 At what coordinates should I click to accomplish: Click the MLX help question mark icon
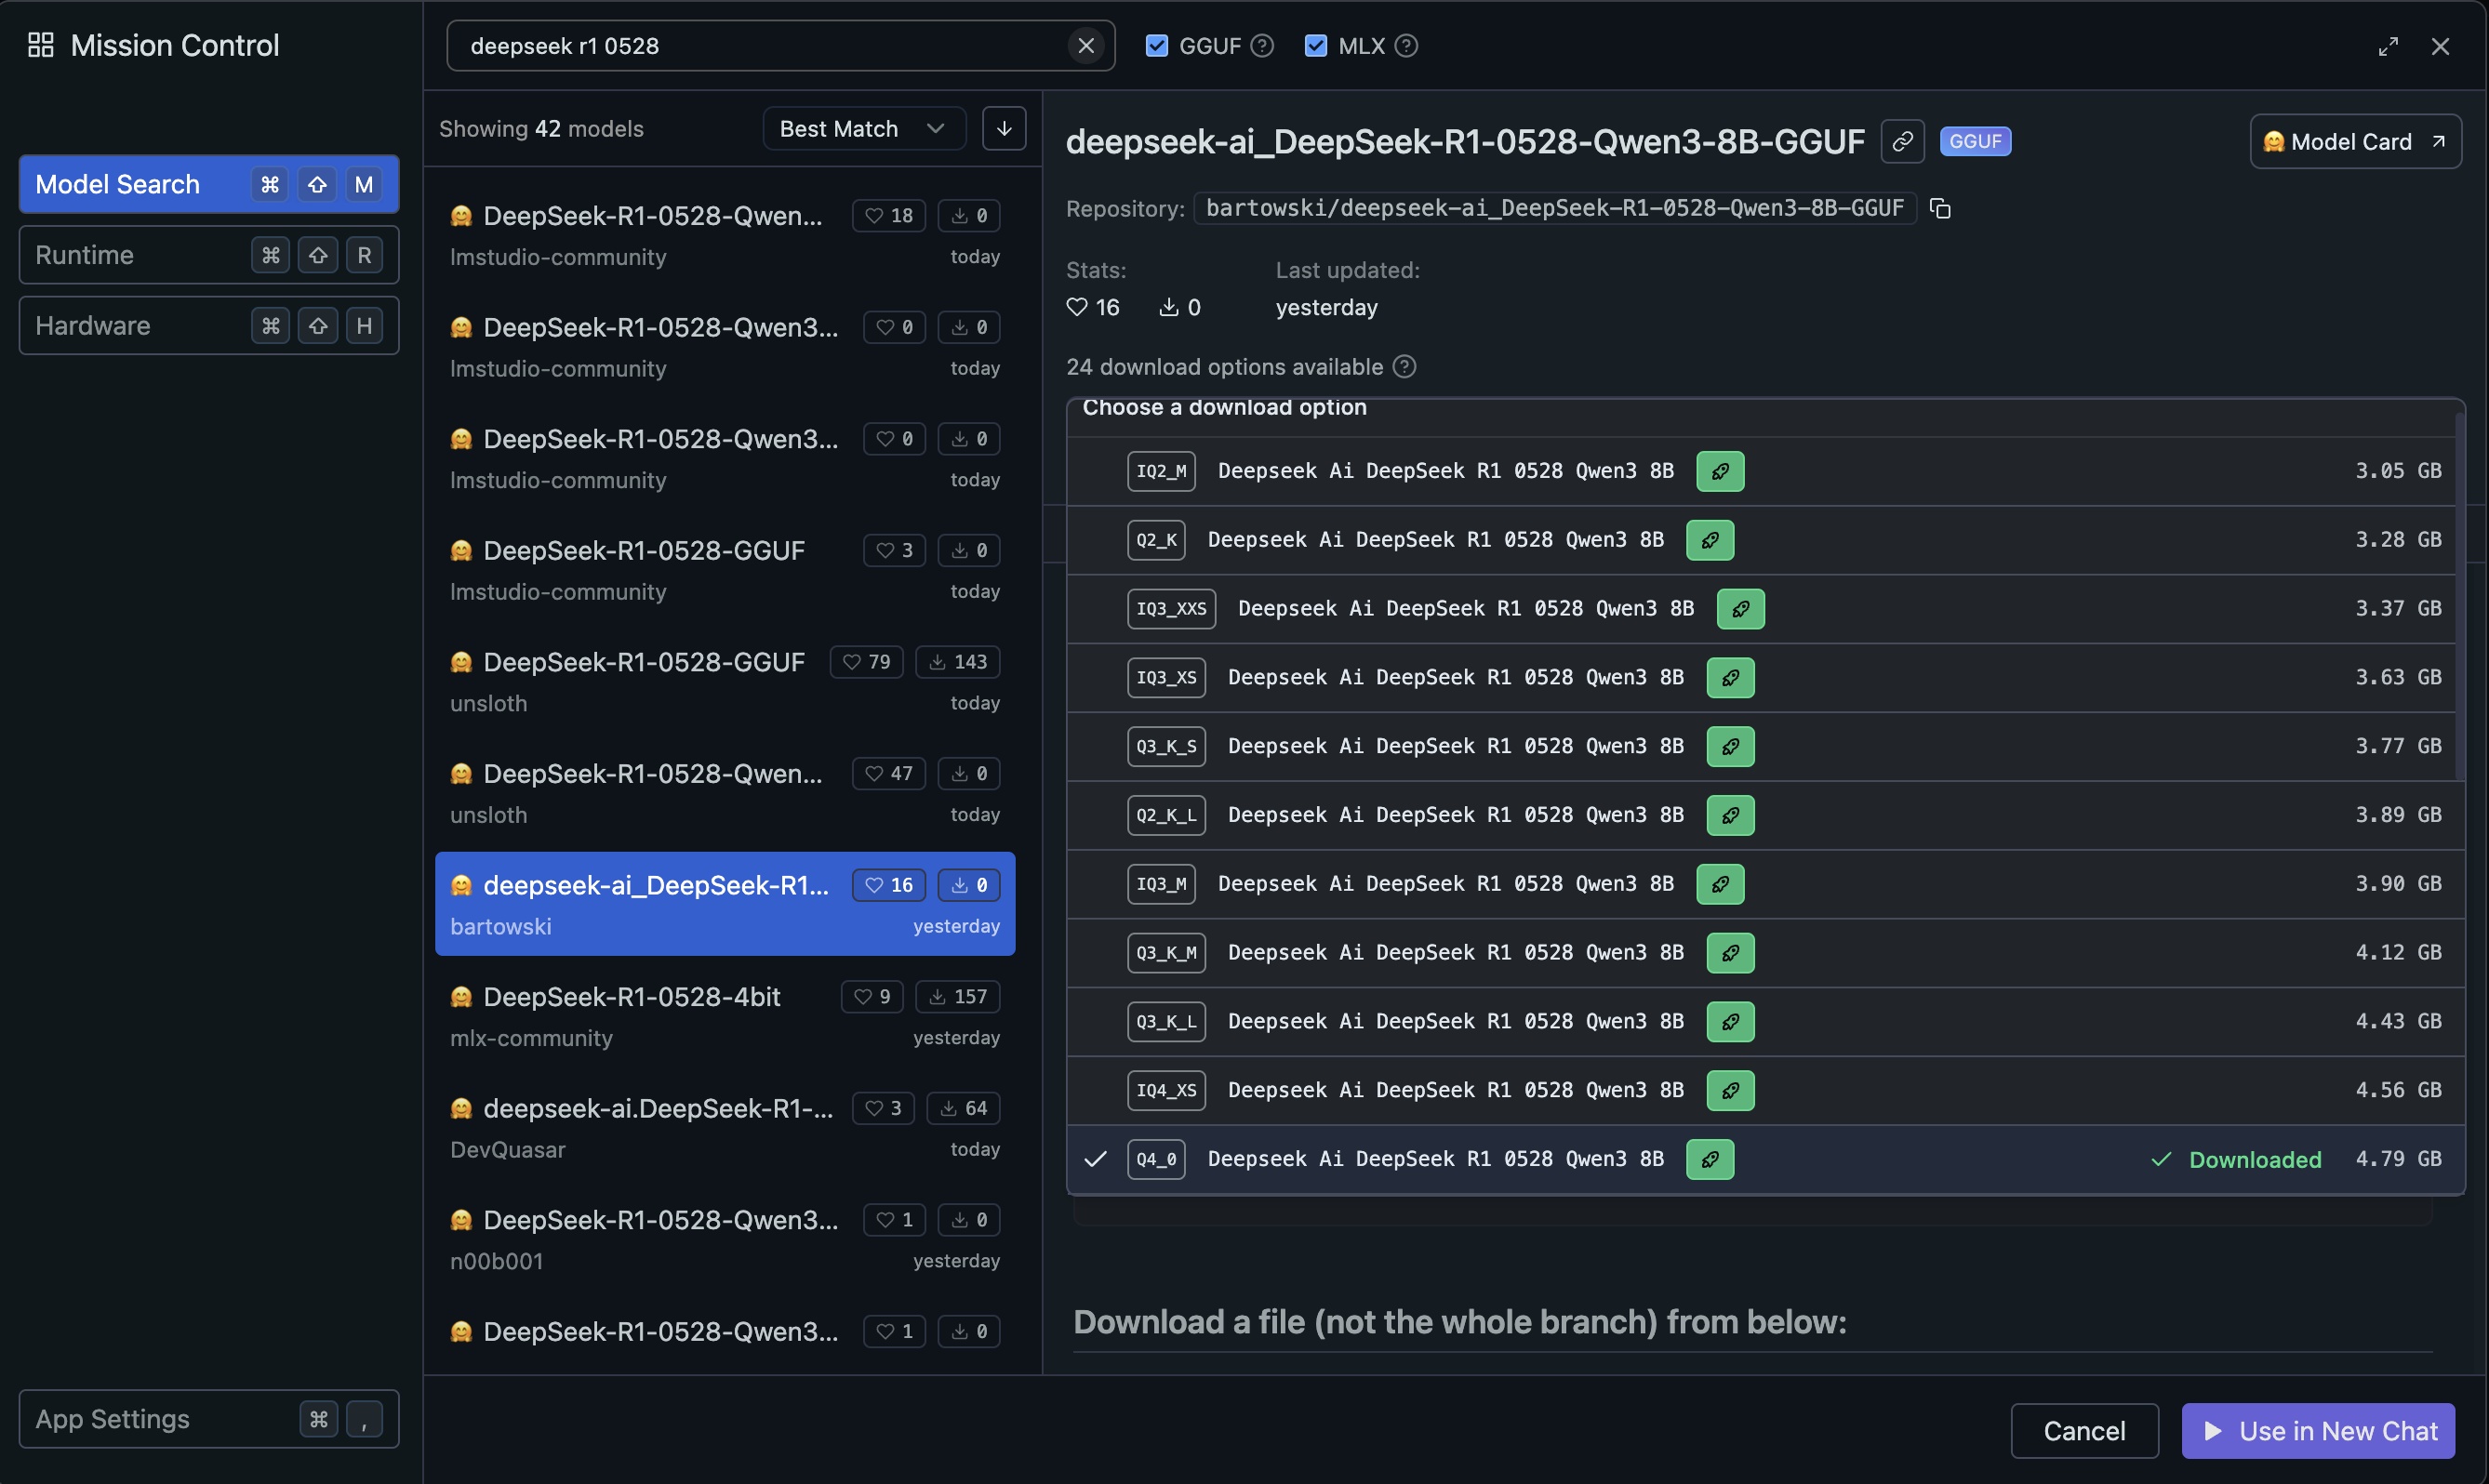(x=1406, y=46)
